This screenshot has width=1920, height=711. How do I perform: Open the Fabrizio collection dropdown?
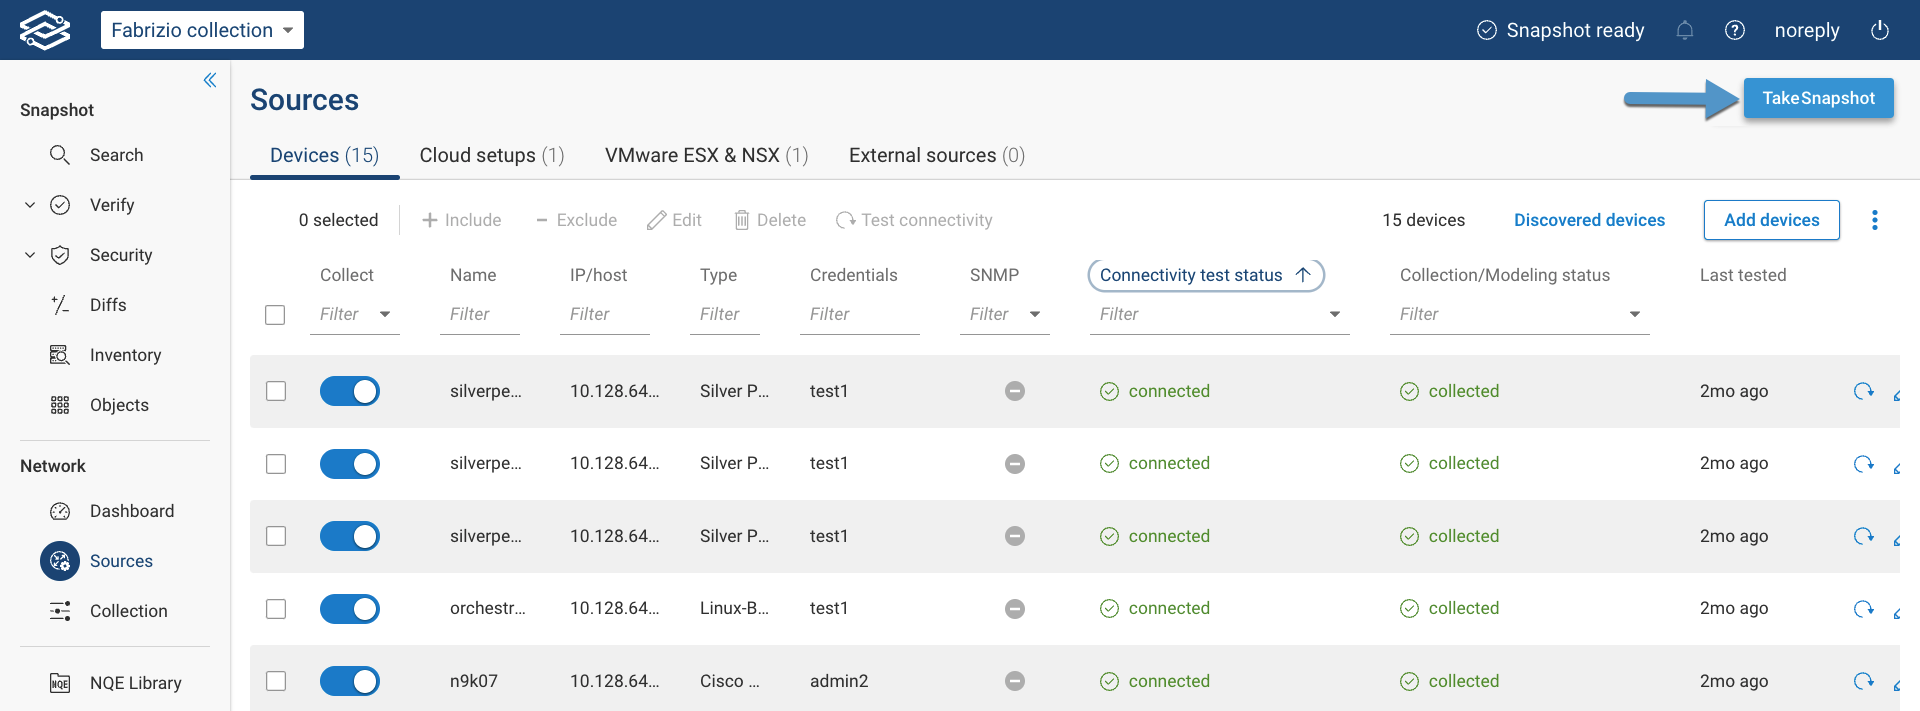[202, 30]
